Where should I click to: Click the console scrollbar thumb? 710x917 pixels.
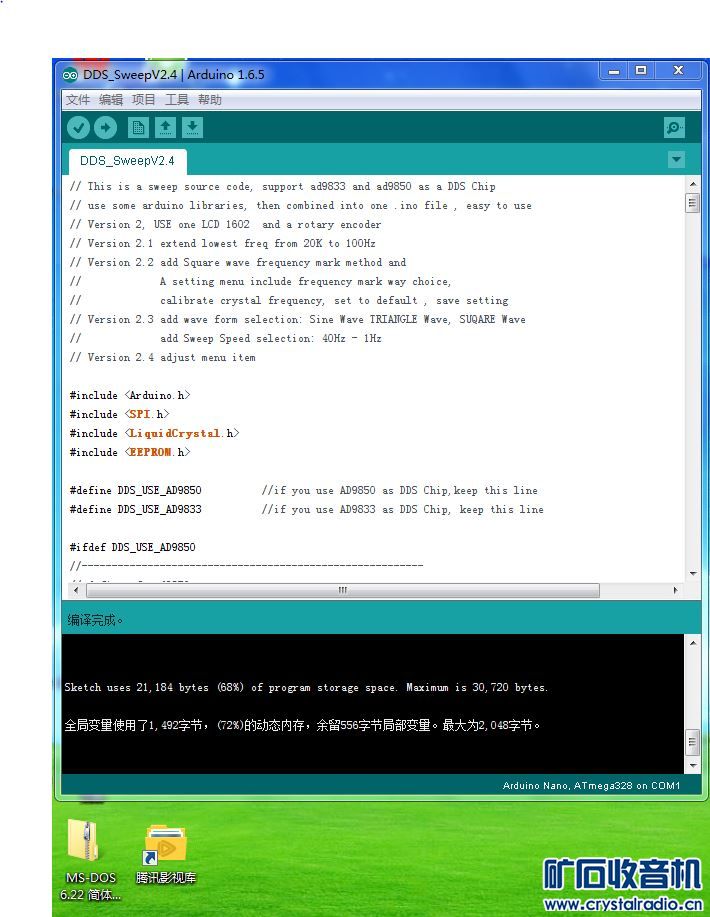click(x=692, y=742)
